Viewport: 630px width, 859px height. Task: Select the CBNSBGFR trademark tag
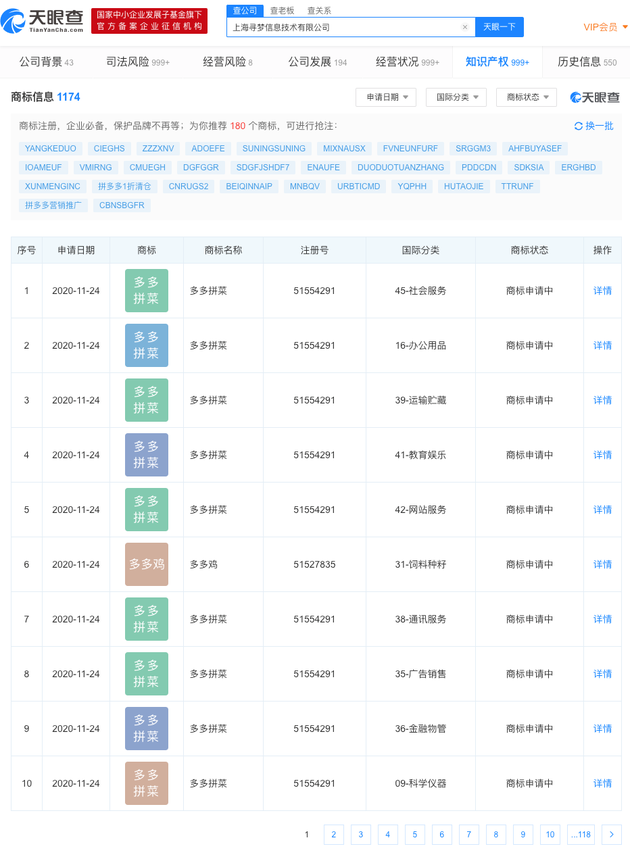pos(122,205)
